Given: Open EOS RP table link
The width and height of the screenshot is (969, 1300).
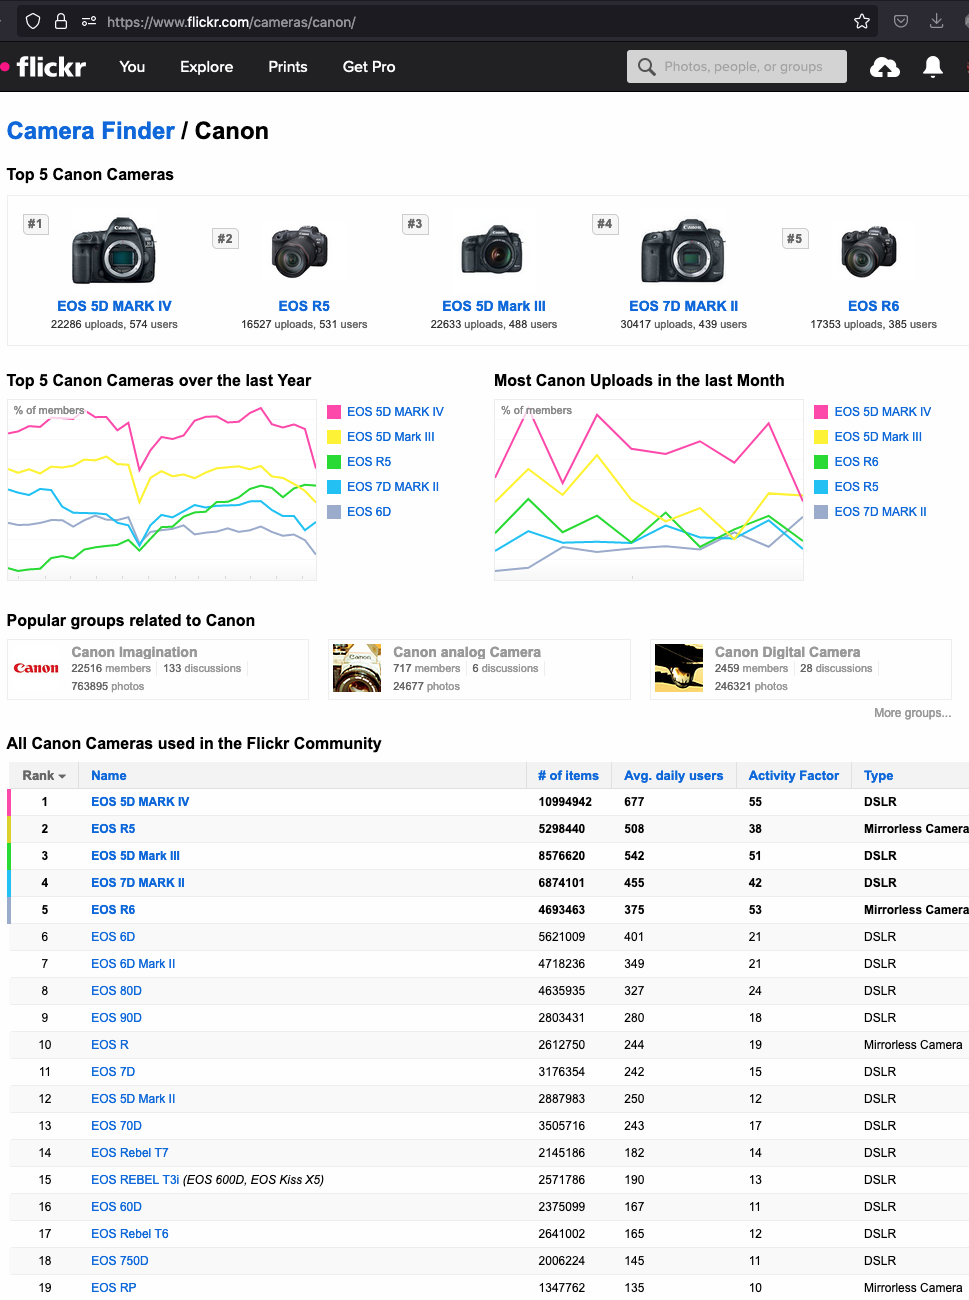Looking at the screenshot, I should pos(114,1288).
